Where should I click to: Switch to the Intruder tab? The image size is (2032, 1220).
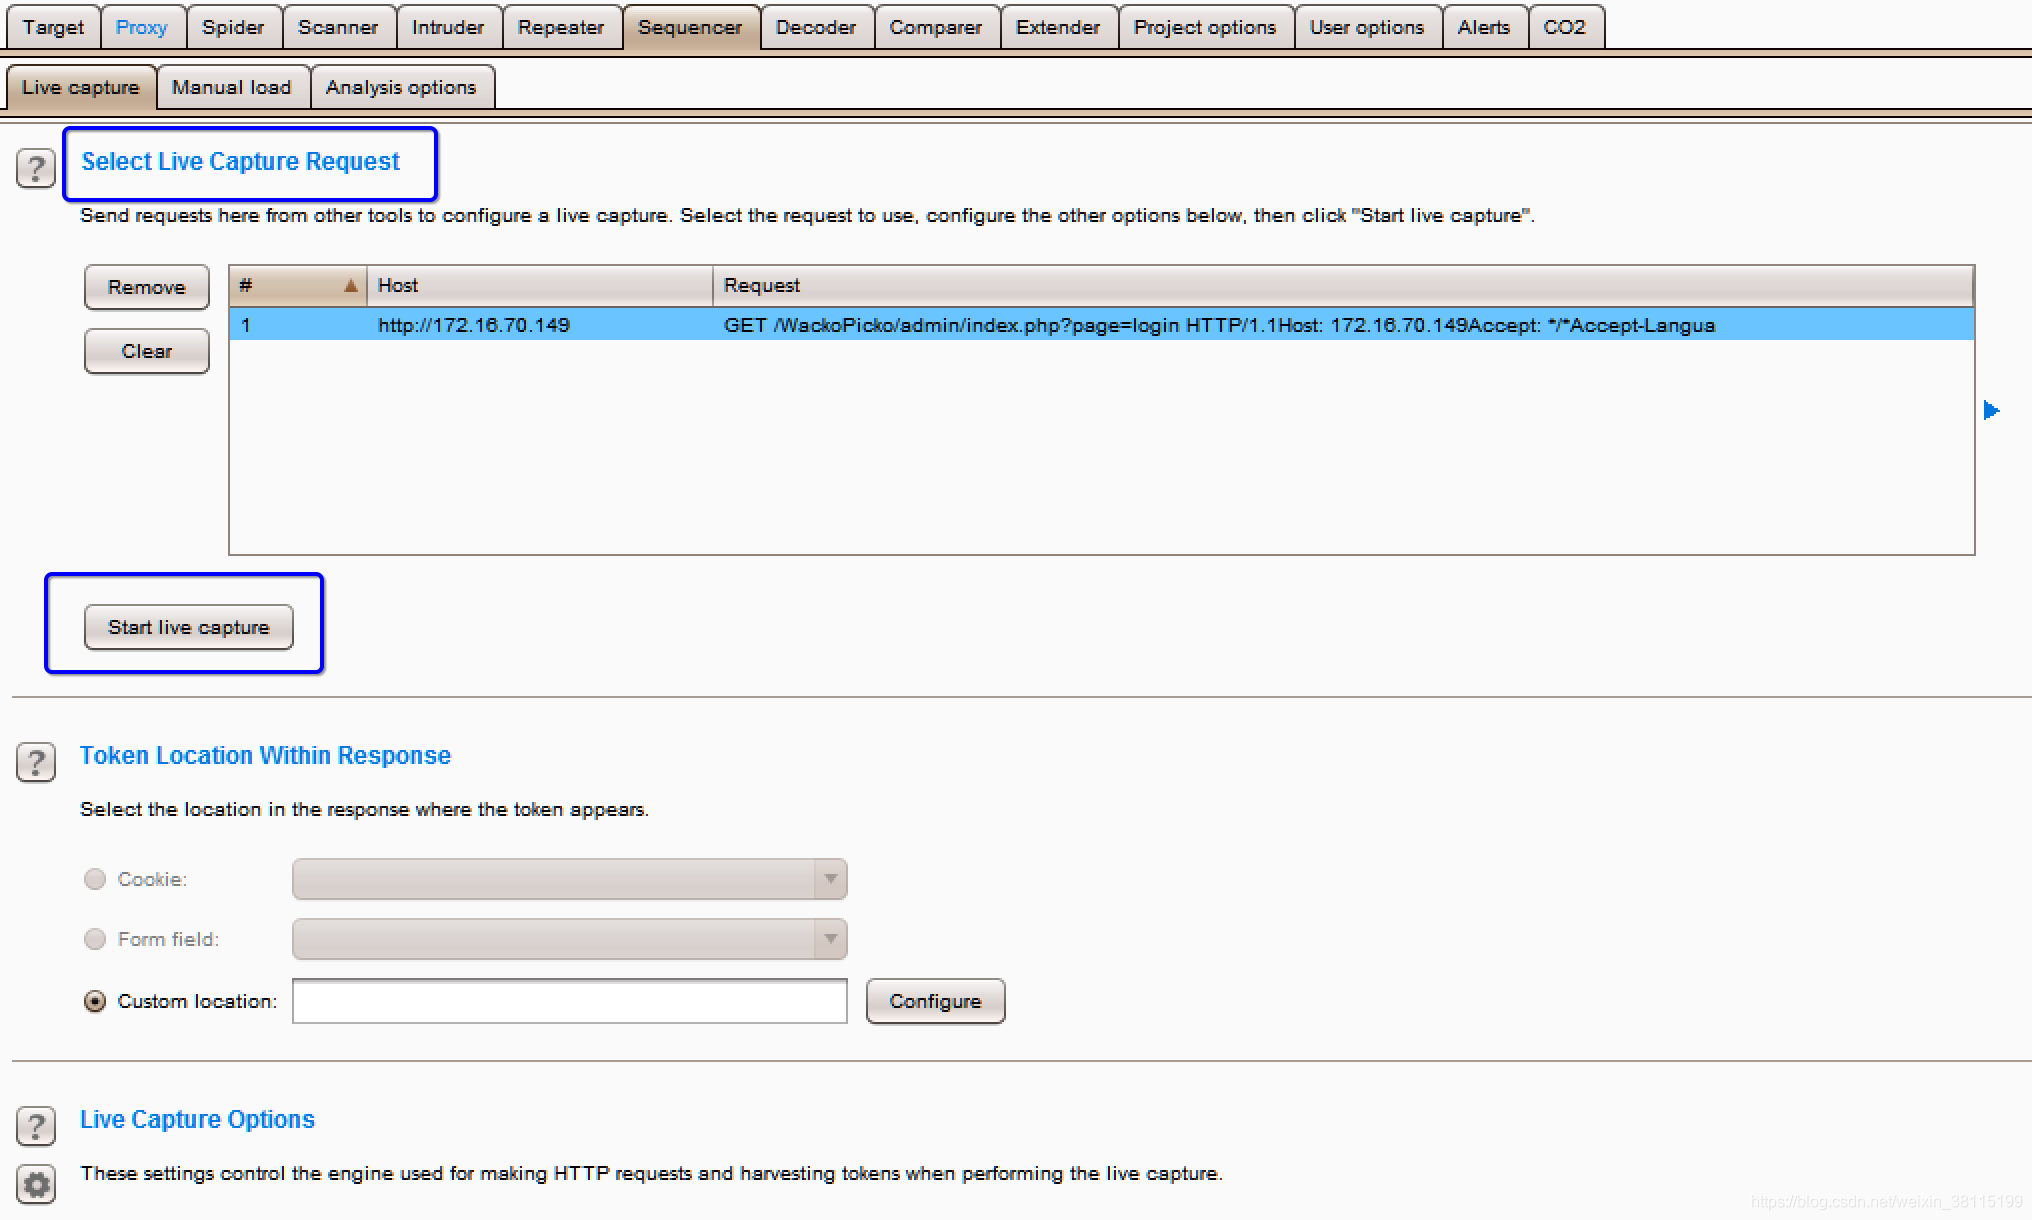click(447, 27)
